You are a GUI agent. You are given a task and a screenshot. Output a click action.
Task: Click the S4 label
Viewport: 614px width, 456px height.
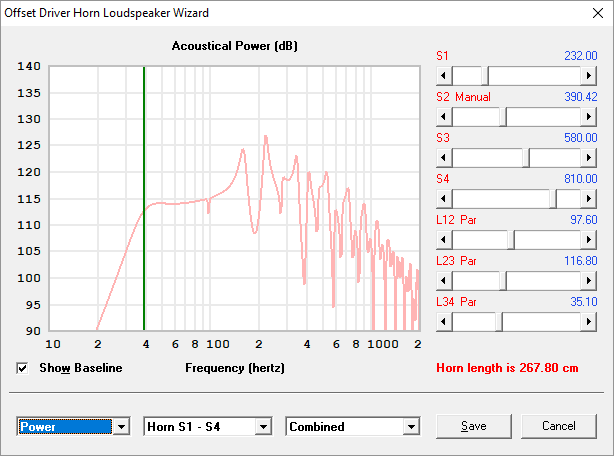(x=443, y=179)
